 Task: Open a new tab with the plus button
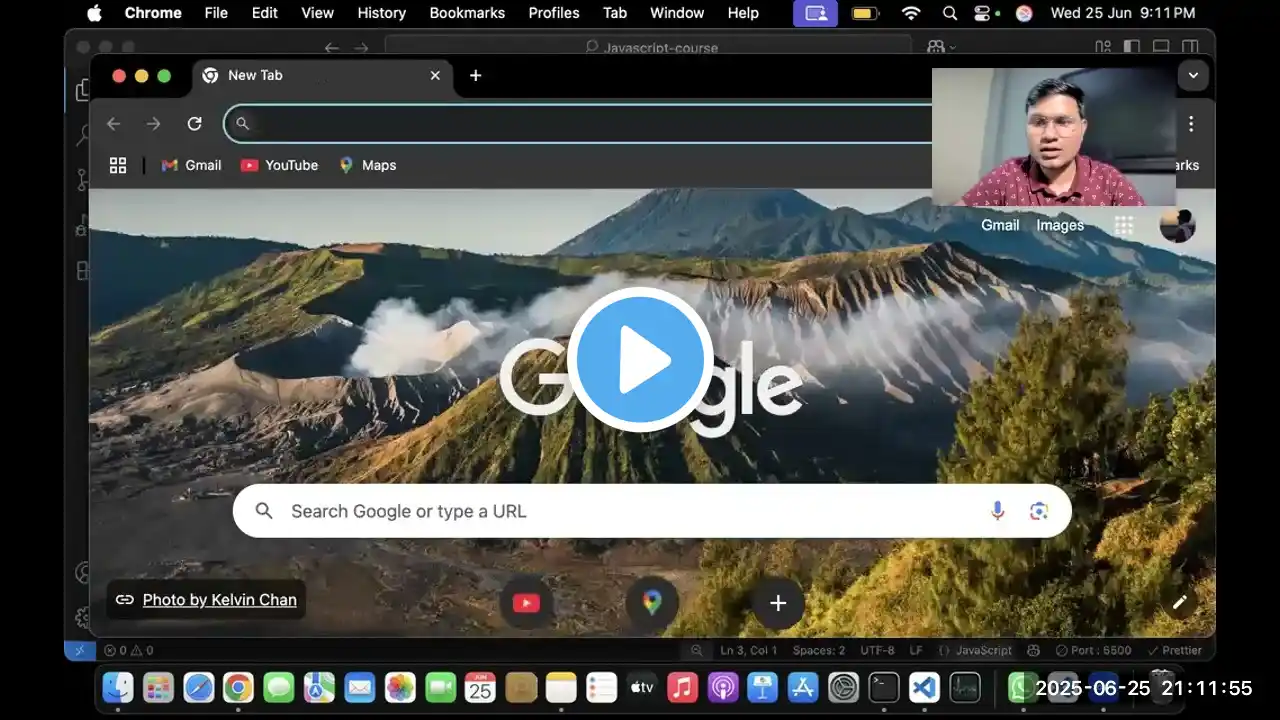476,76
